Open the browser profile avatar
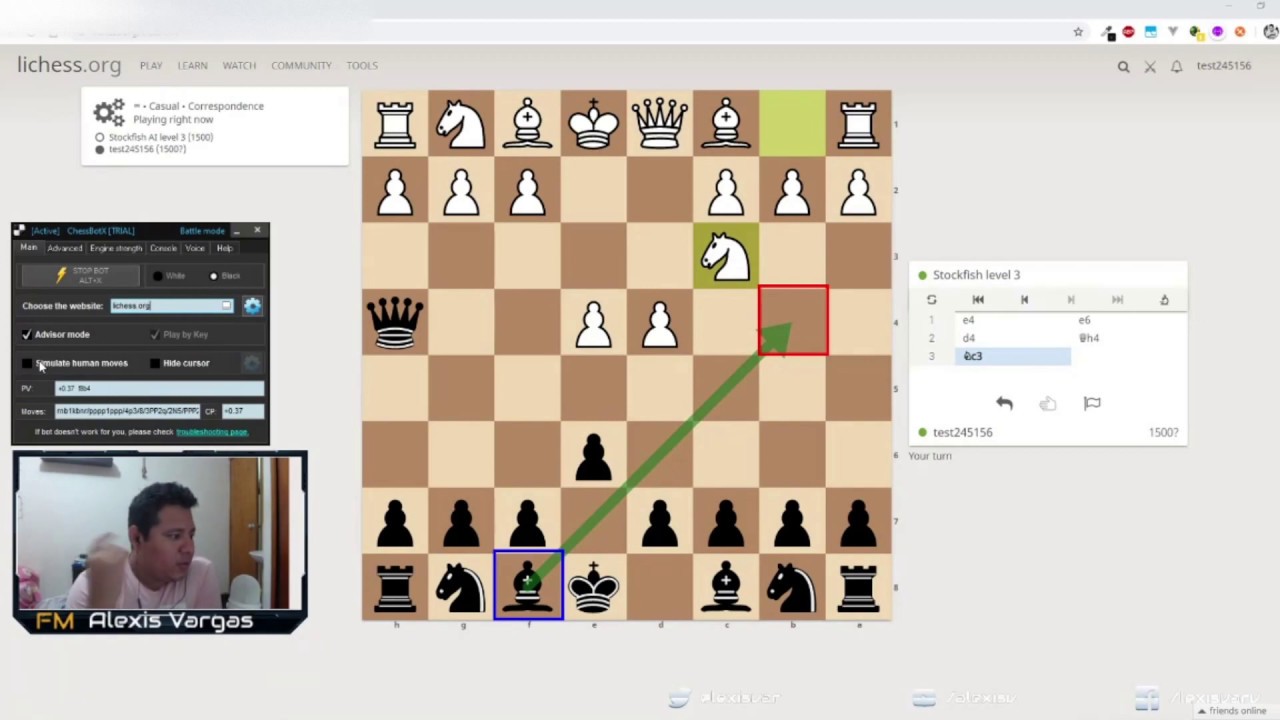 pyautogui.click(x=1271, y=32)
